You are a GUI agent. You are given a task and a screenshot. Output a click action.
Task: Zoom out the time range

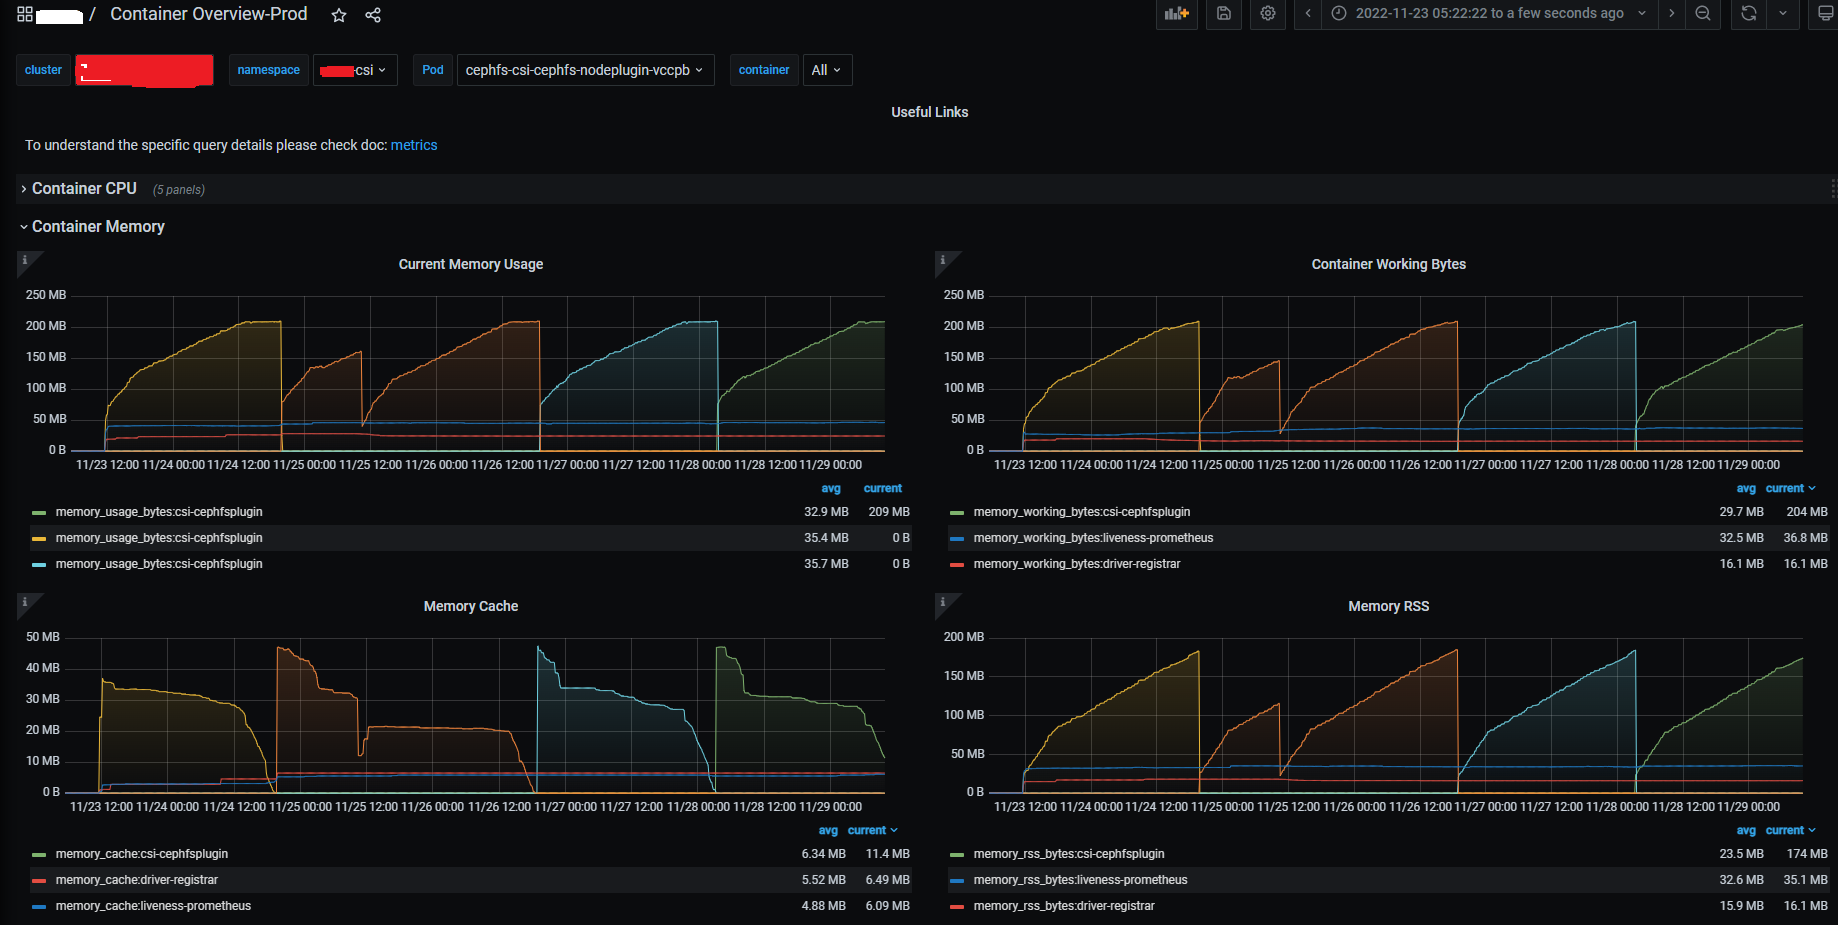[x=1704, y=14]
